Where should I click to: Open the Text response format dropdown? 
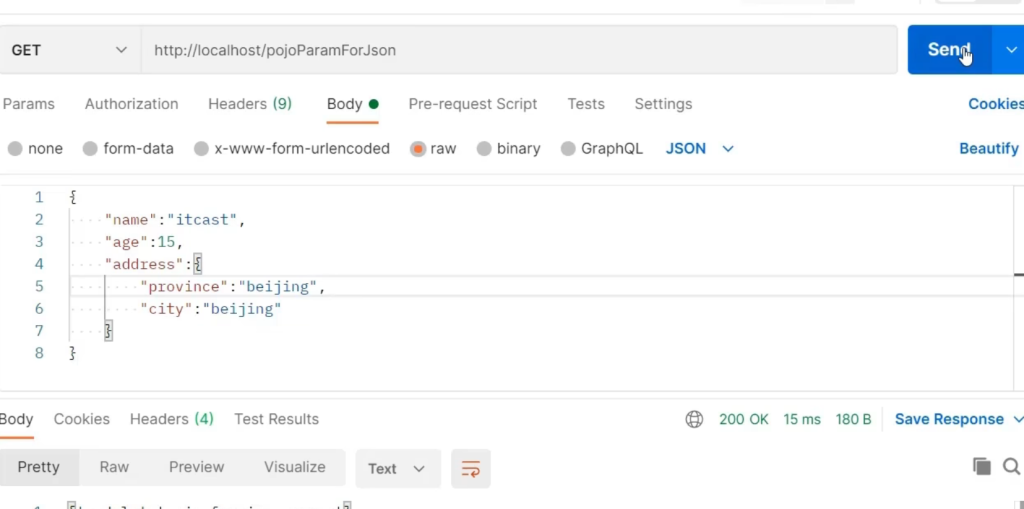(x=397, y=468)
